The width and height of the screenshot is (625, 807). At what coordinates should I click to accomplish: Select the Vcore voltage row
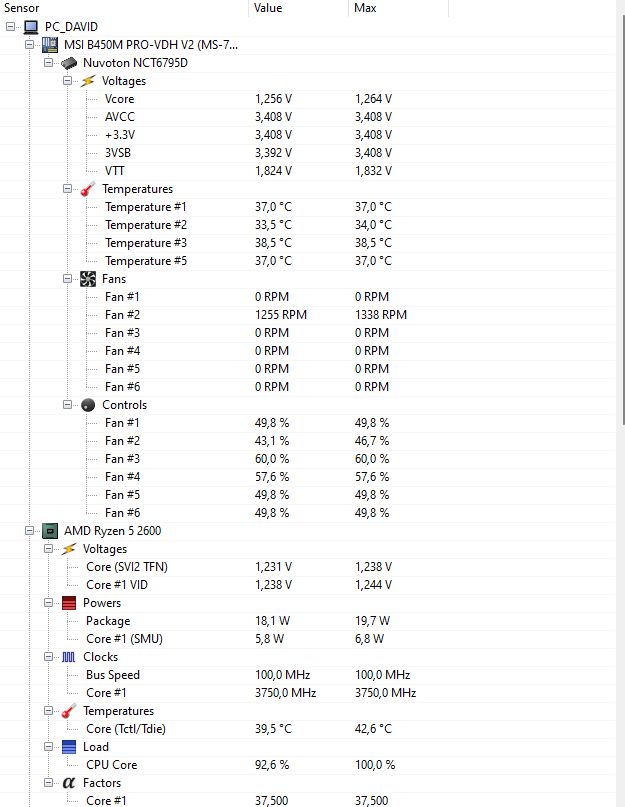[x=307, y=99]
